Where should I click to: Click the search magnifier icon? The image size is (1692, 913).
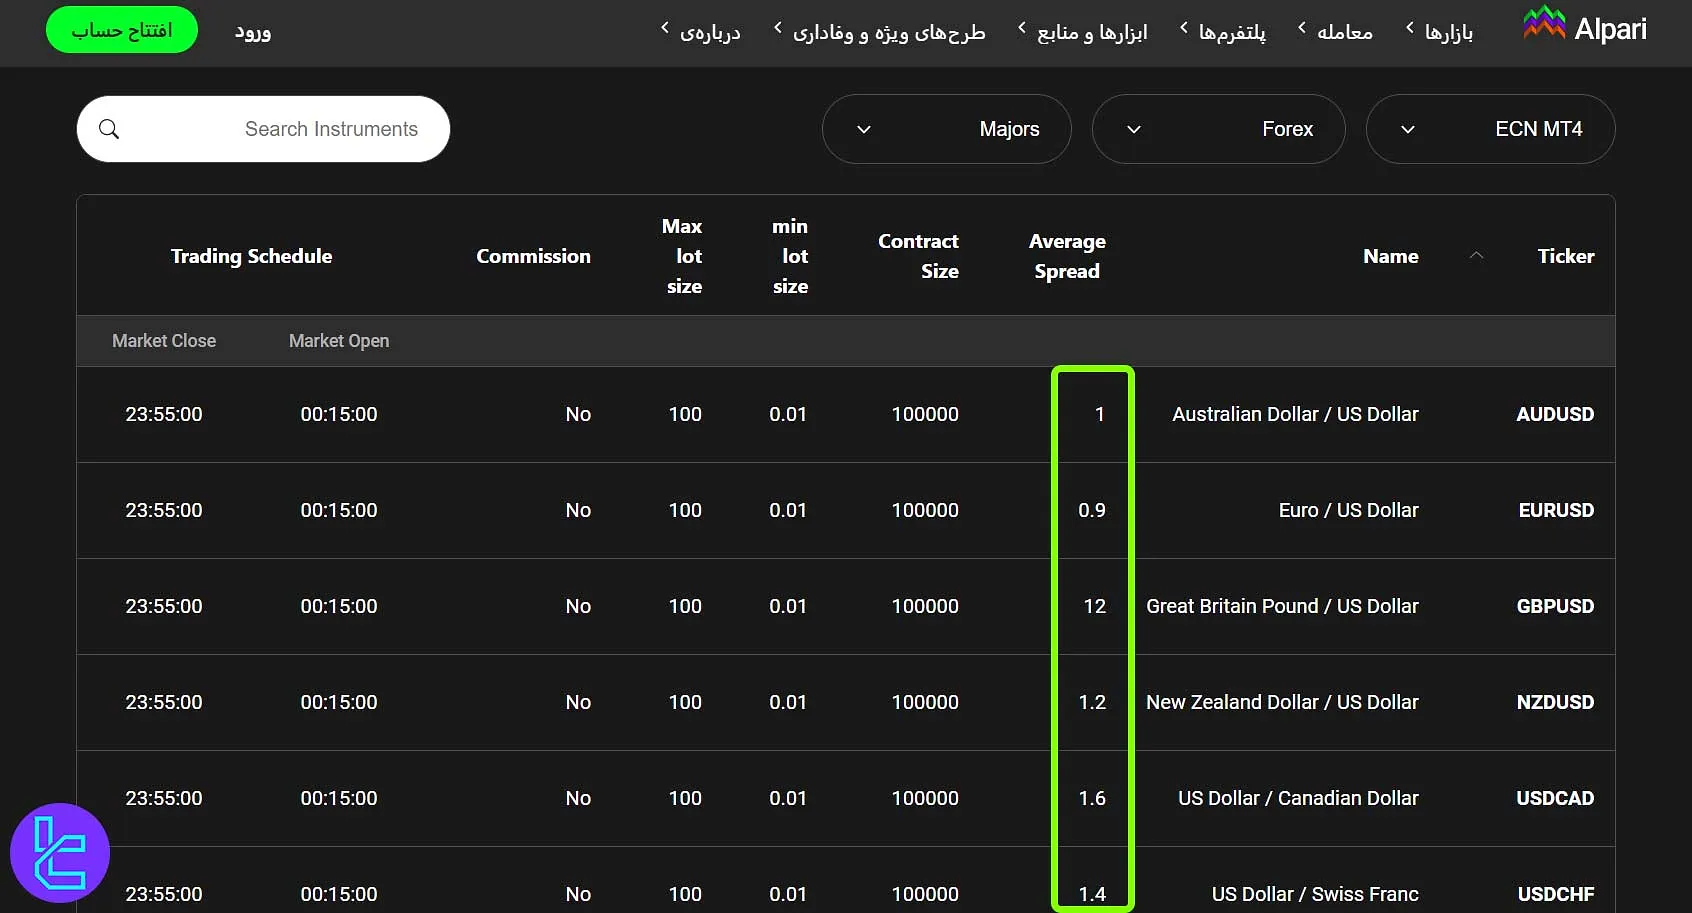[110, 129]
